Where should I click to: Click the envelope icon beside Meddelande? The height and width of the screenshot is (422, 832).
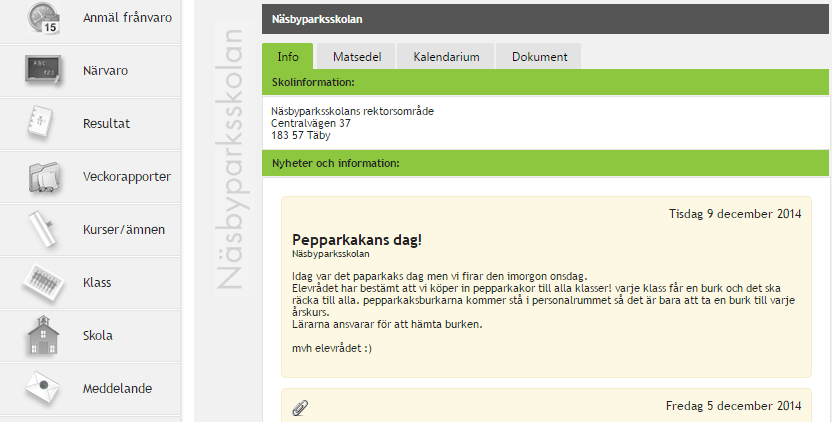[x=42, y=388]
